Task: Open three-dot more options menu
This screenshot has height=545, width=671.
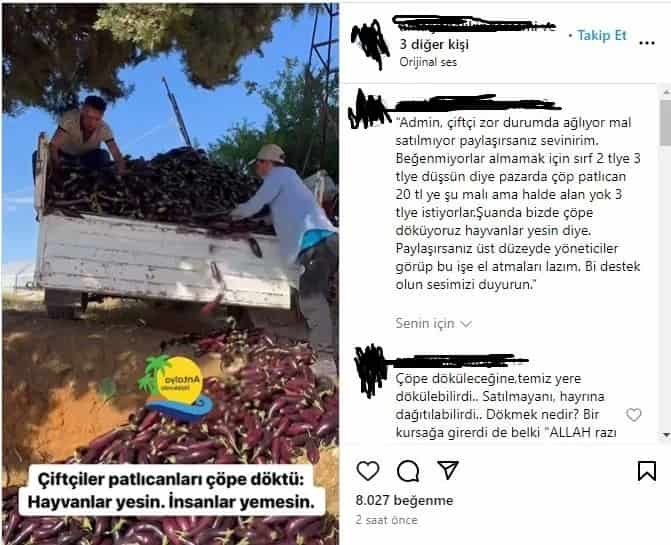Action: pos(647,43)
